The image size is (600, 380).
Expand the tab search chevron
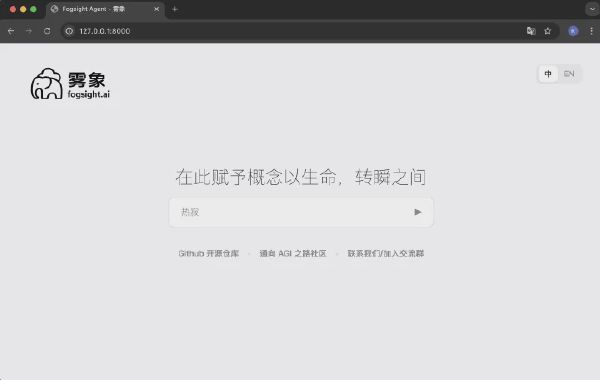click(x=592, y=9)
